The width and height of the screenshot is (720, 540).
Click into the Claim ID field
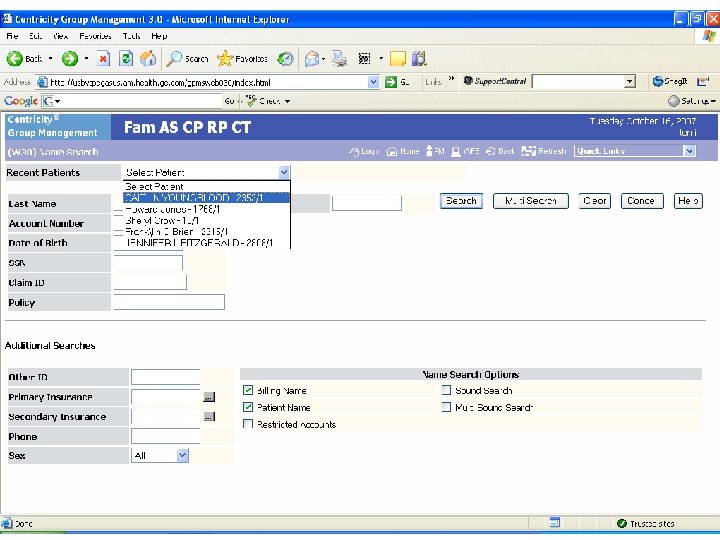pos(150,282)
